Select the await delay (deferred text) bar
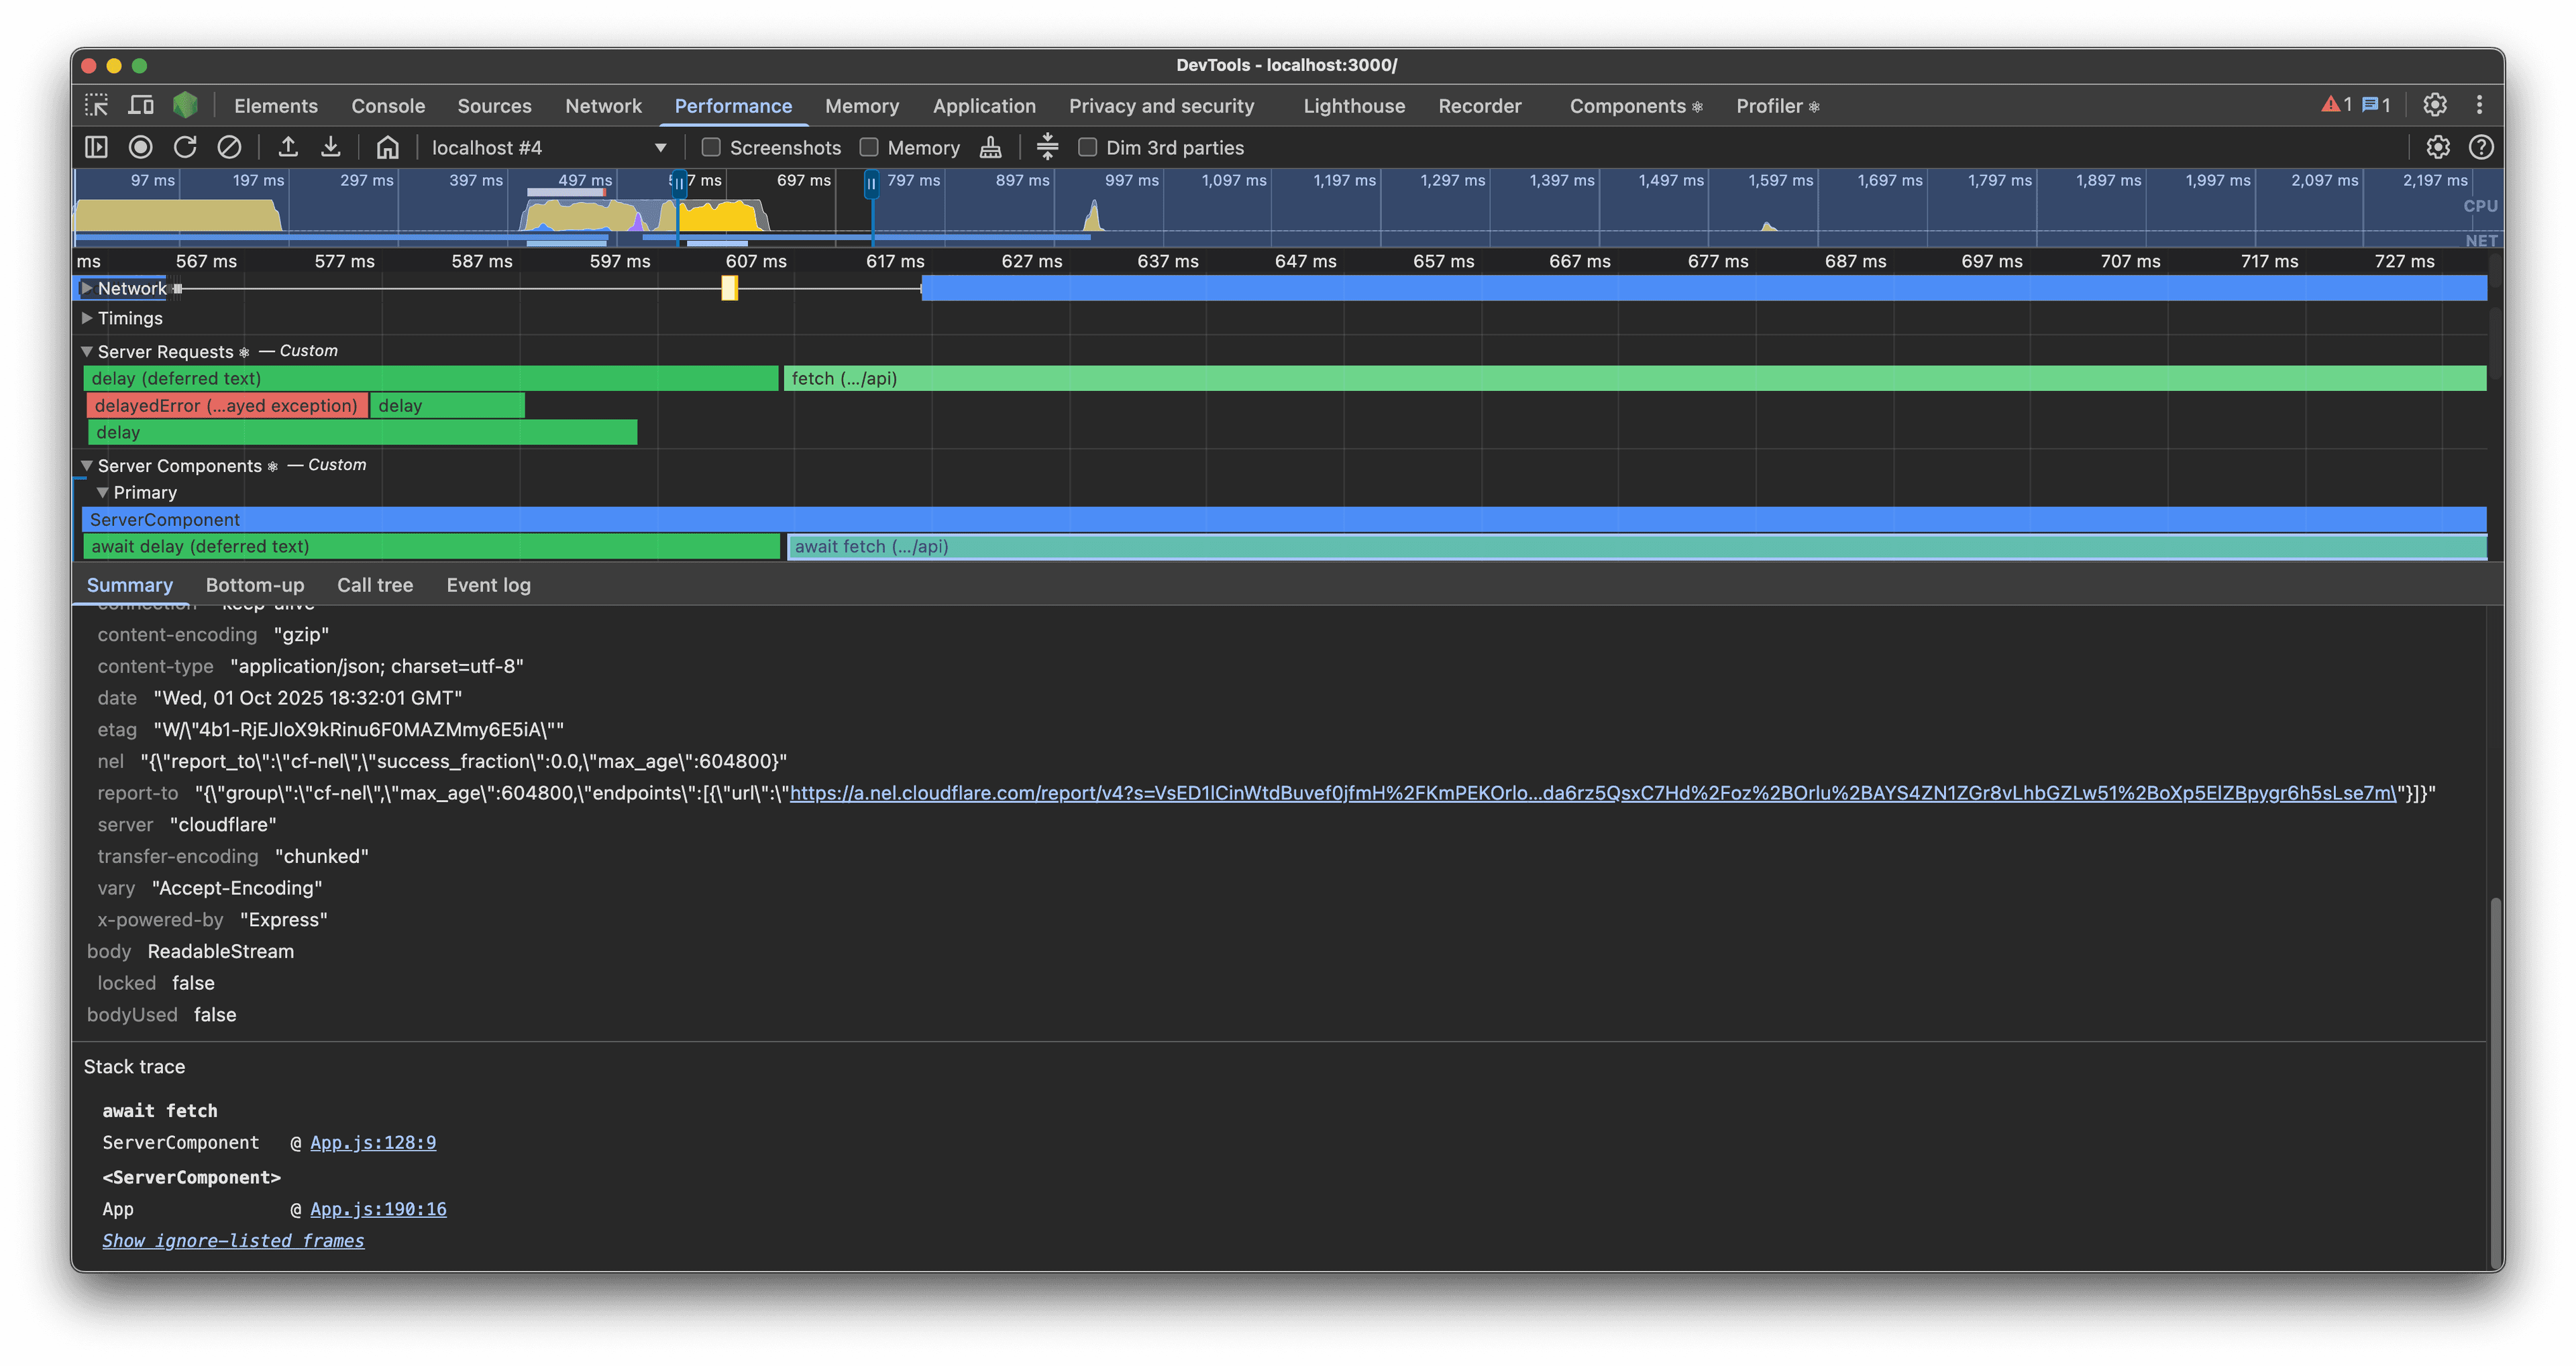The width and height of the screenshot is (2576, 1366). click(432, 546)
